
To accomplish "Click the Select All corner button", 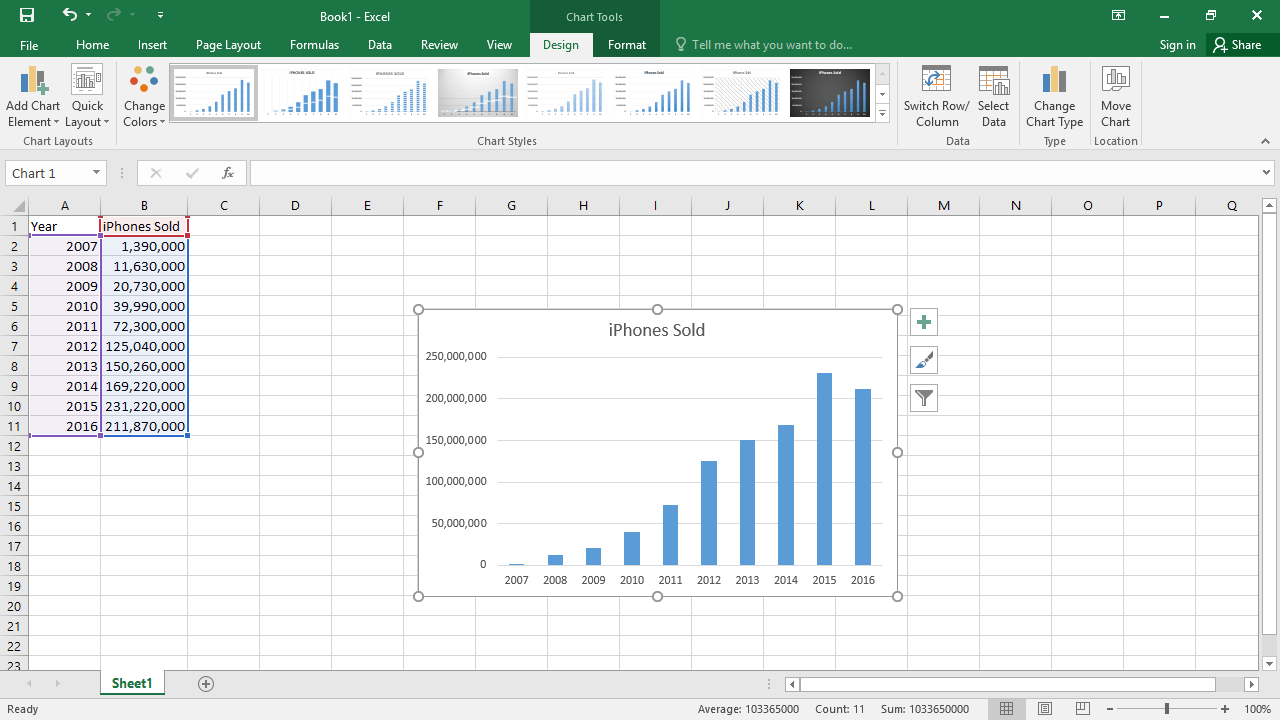I will 14,205.
